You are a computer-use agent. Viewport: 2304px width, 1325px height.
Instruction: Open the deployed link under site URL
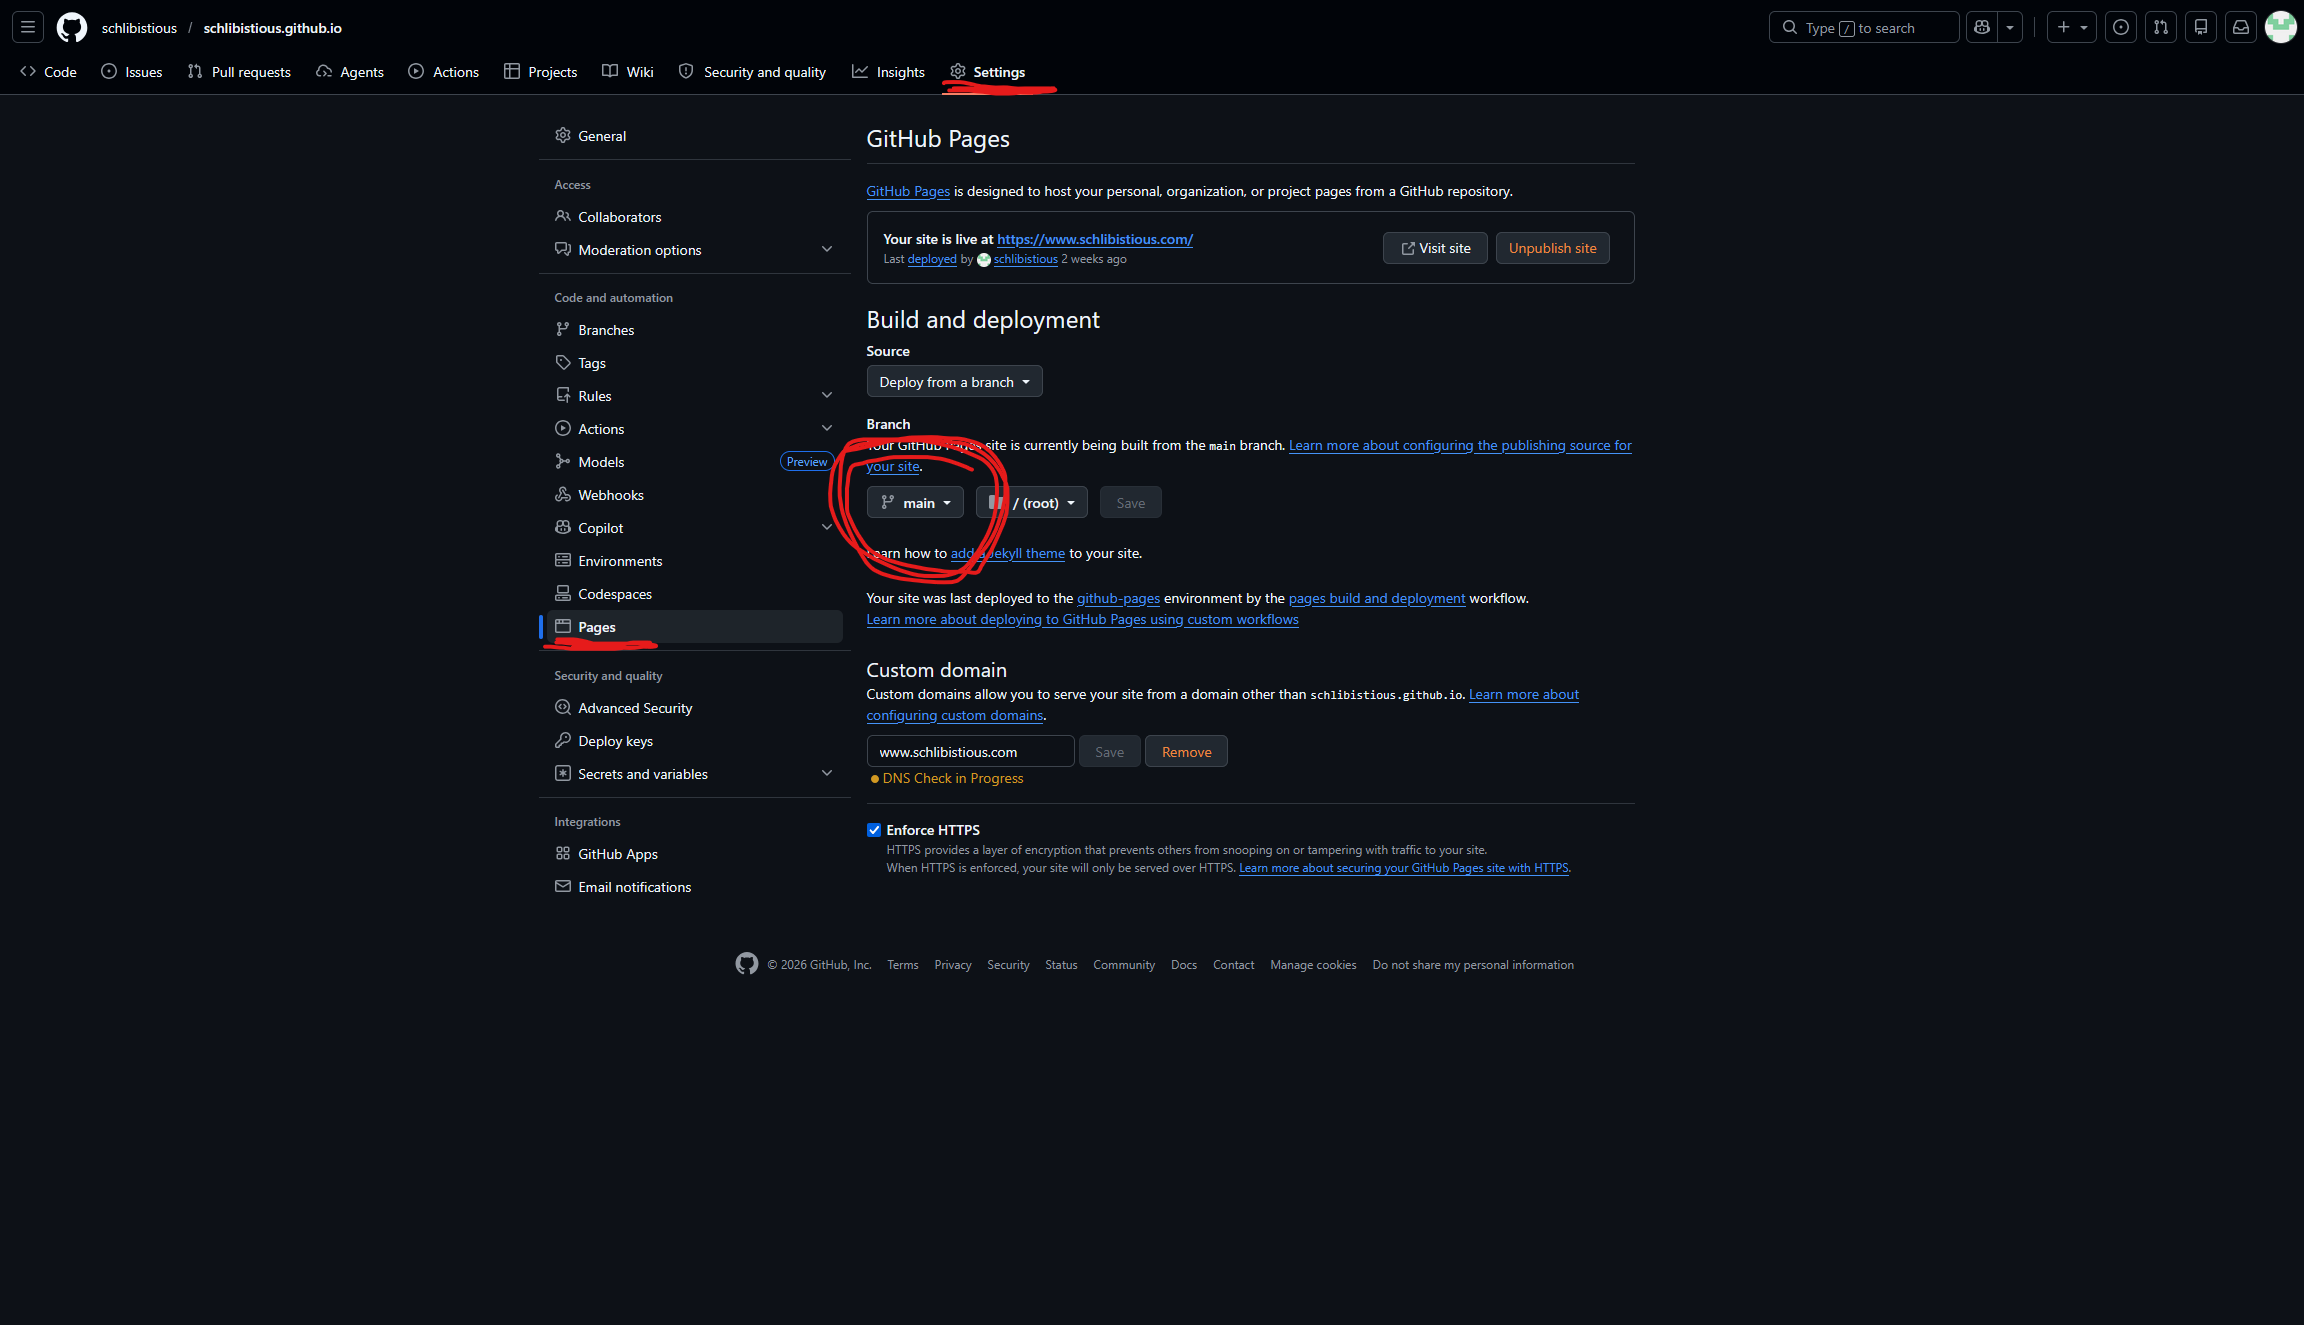932,259
